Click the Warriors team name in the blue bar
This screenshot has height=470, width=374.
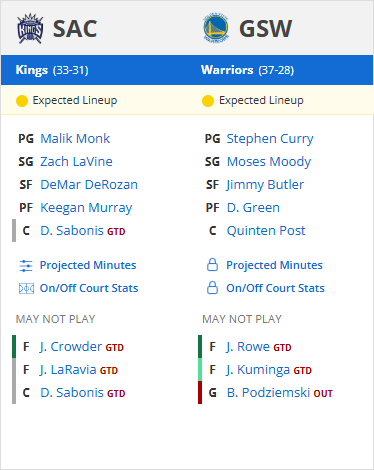pos(227,70)
